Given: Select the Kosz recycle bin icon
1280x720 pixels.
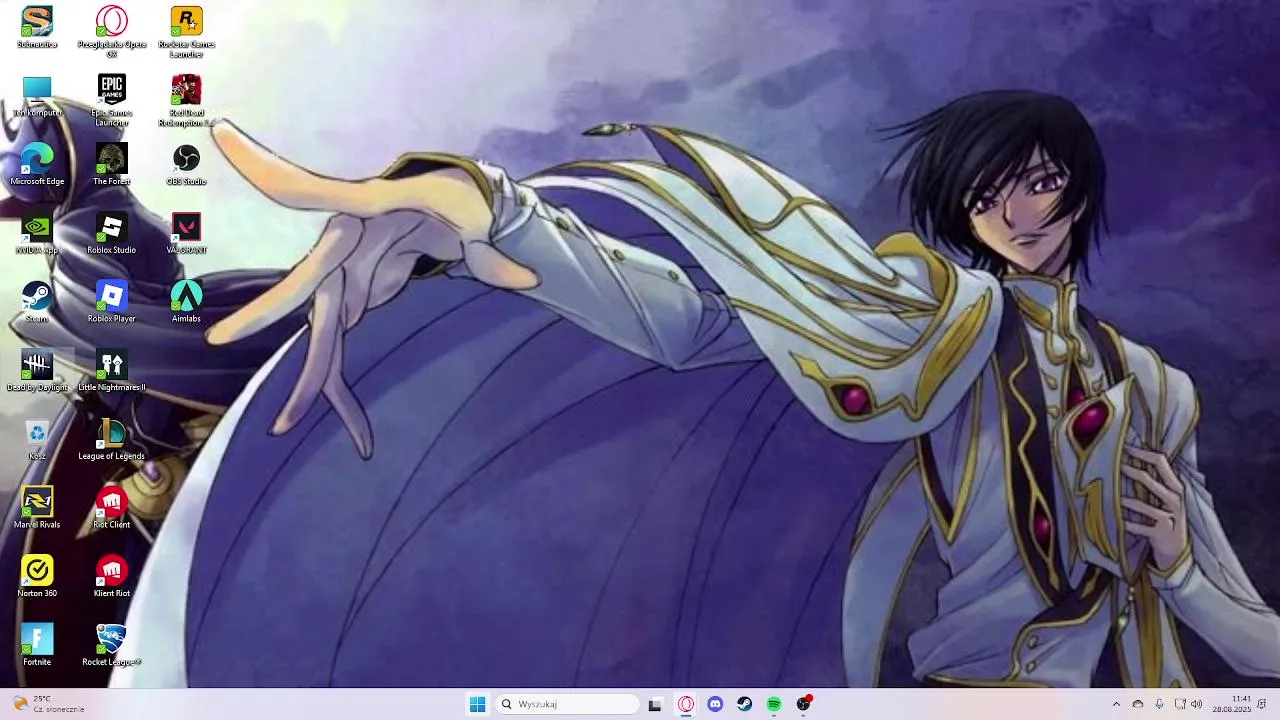Looking at the screenshot, I should tap(37, 439).
